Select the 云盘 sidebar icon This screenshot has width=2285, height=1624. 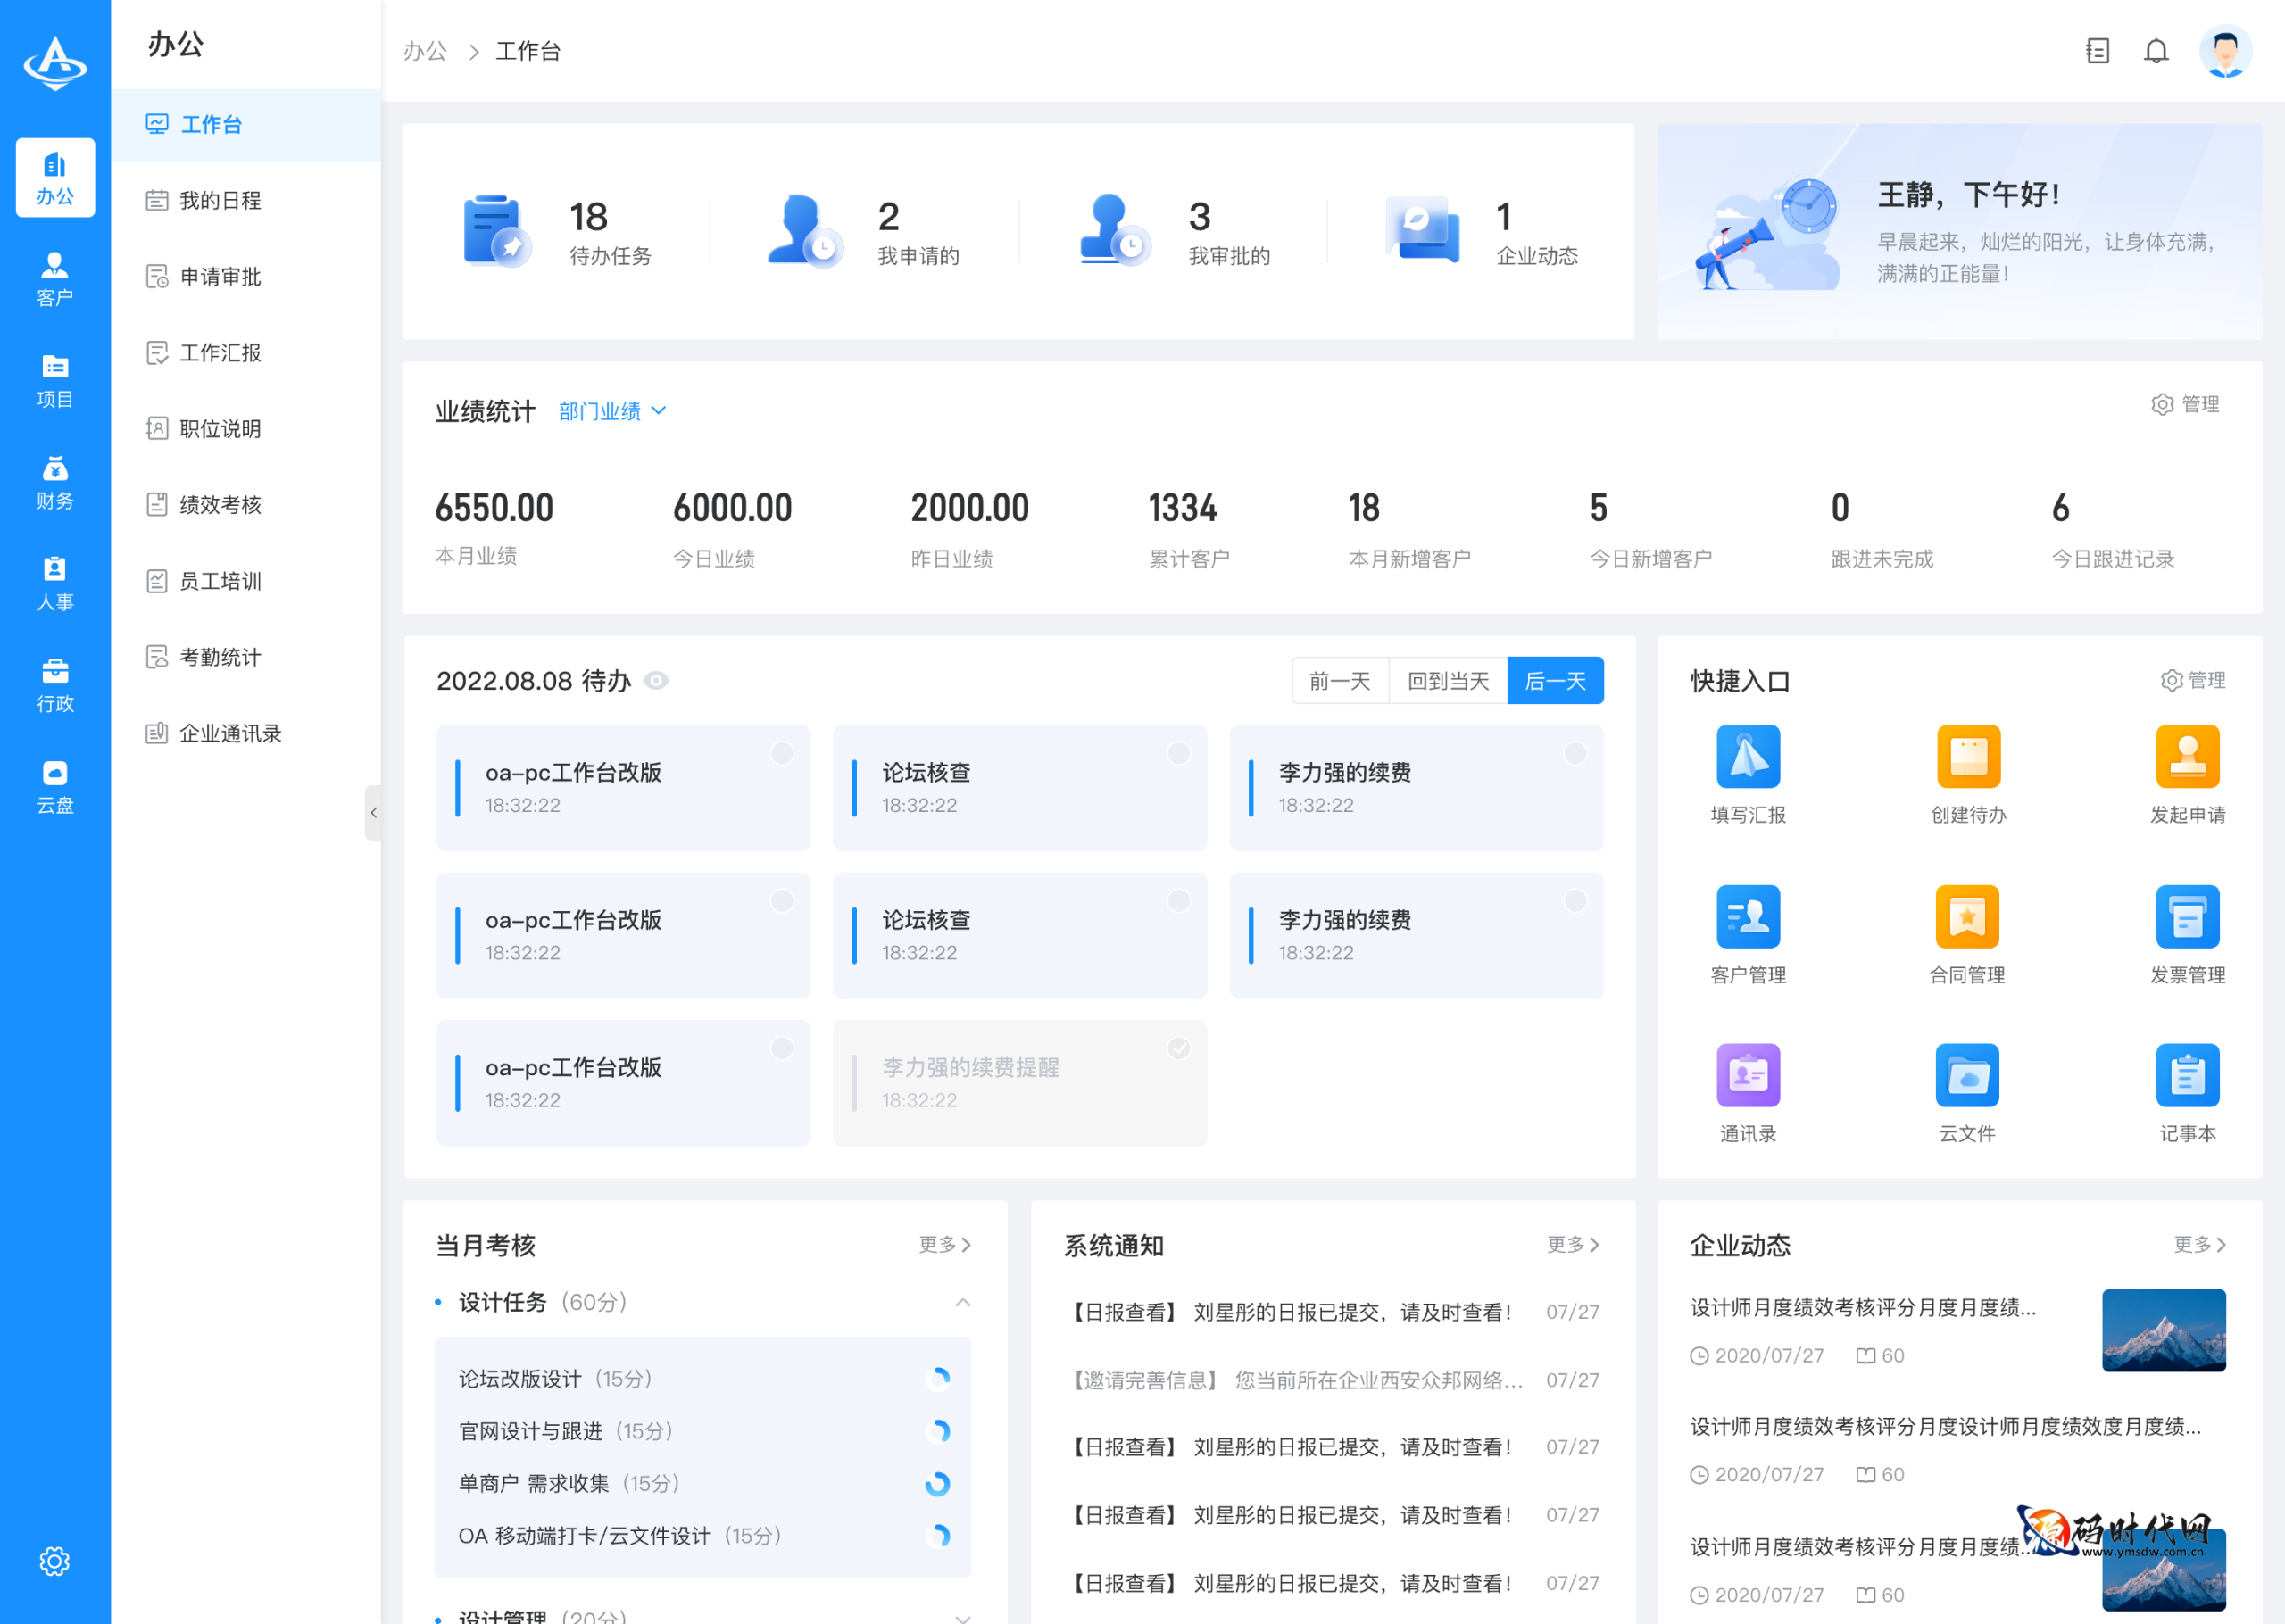coord(54,783)
